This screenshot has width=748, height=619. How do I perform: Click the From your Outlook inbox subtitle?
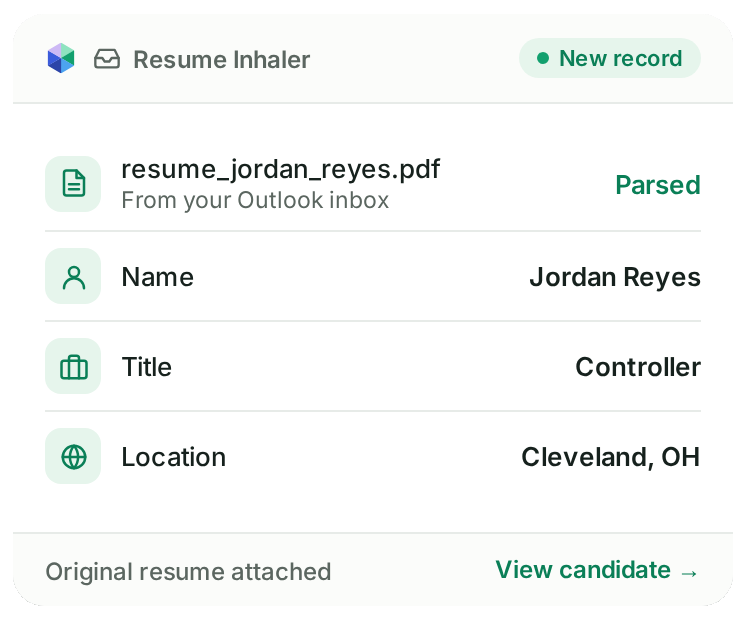tap(255, 200)
